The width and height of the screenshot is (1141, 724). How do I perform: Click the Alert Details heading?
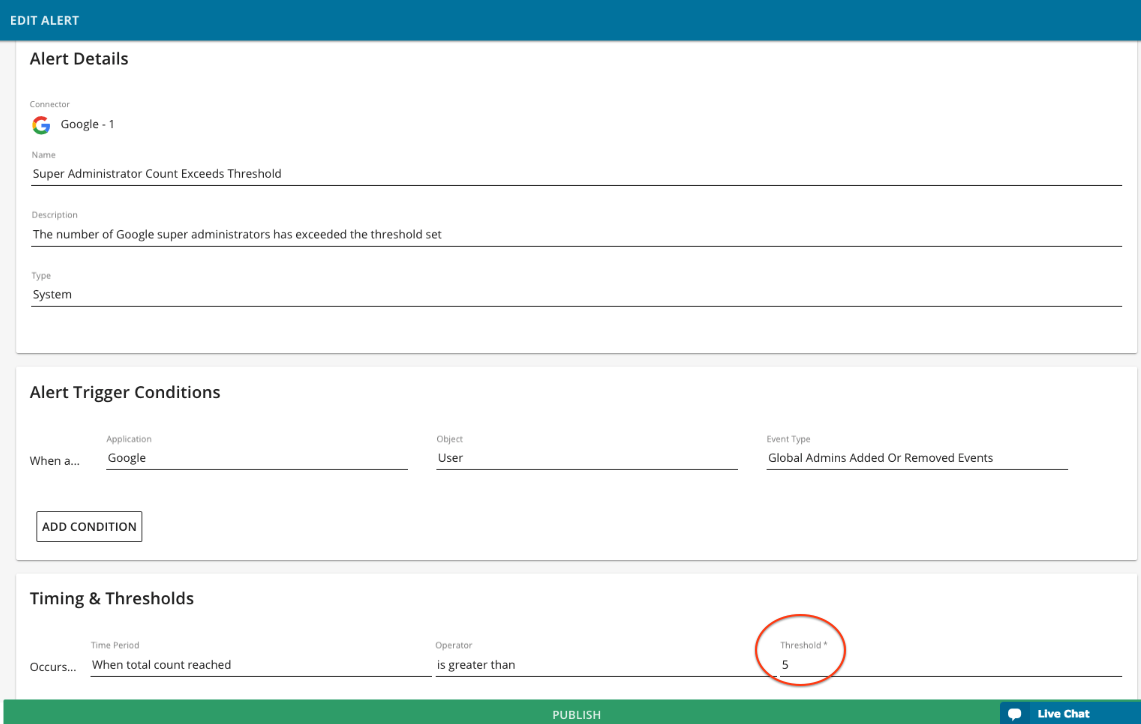point(79,59)
